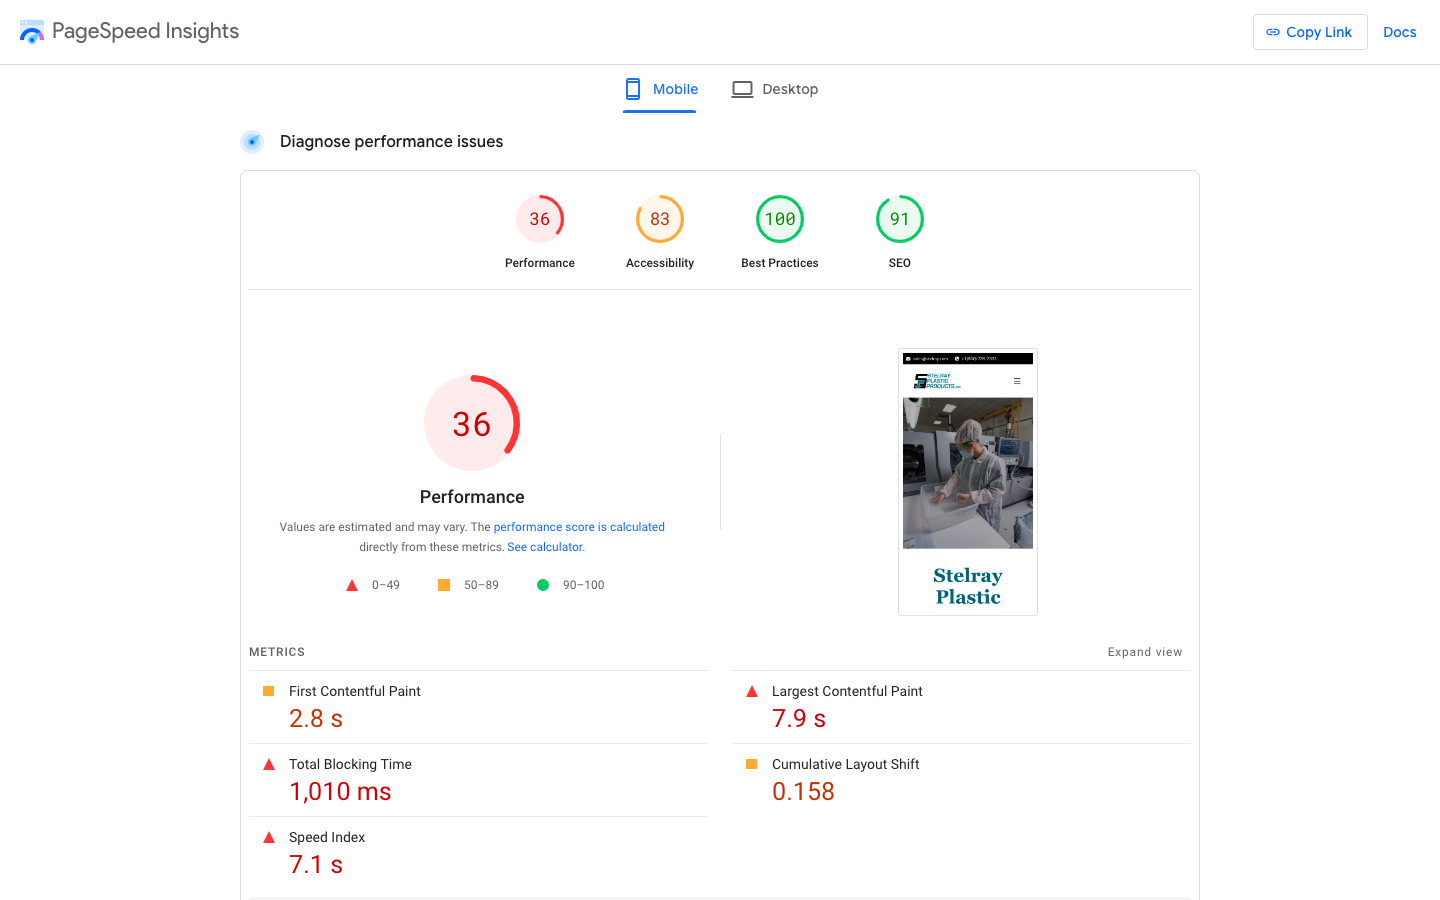The height and width of the screenshot is (900, 1440).
Task: Click the orange square 50–89 legend icon
Action: tap(444, 585)
